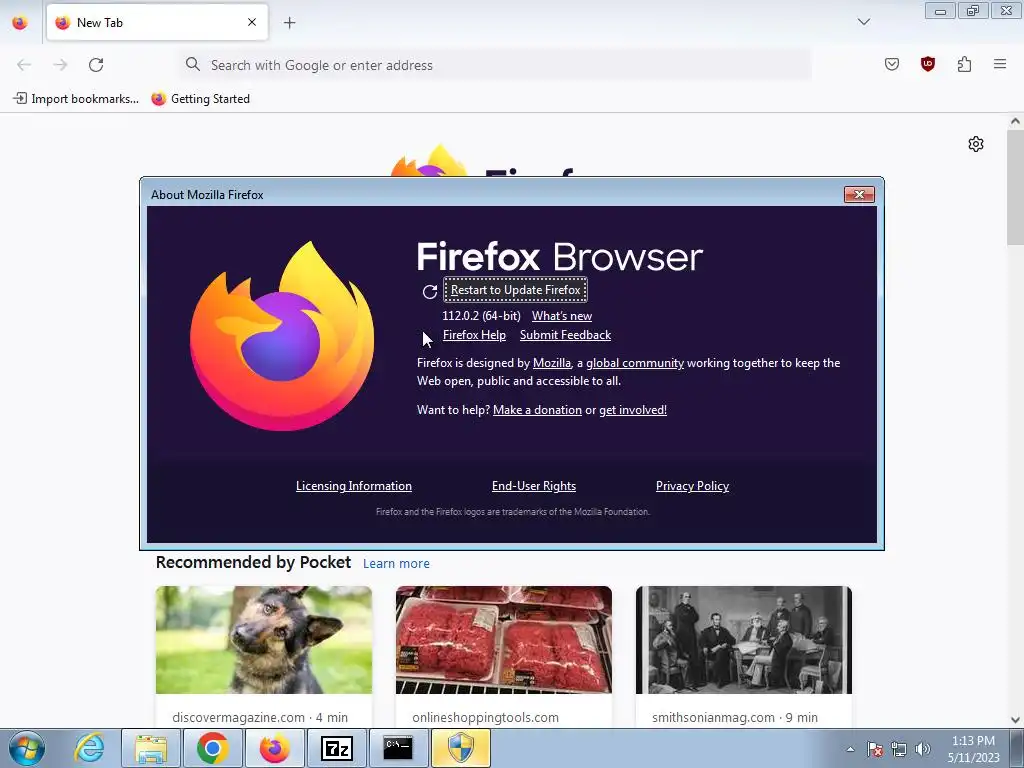Open Windows Explorer folder in taskbar
The height and width of the screenshot is (768, 1024).
pos(151,748)
